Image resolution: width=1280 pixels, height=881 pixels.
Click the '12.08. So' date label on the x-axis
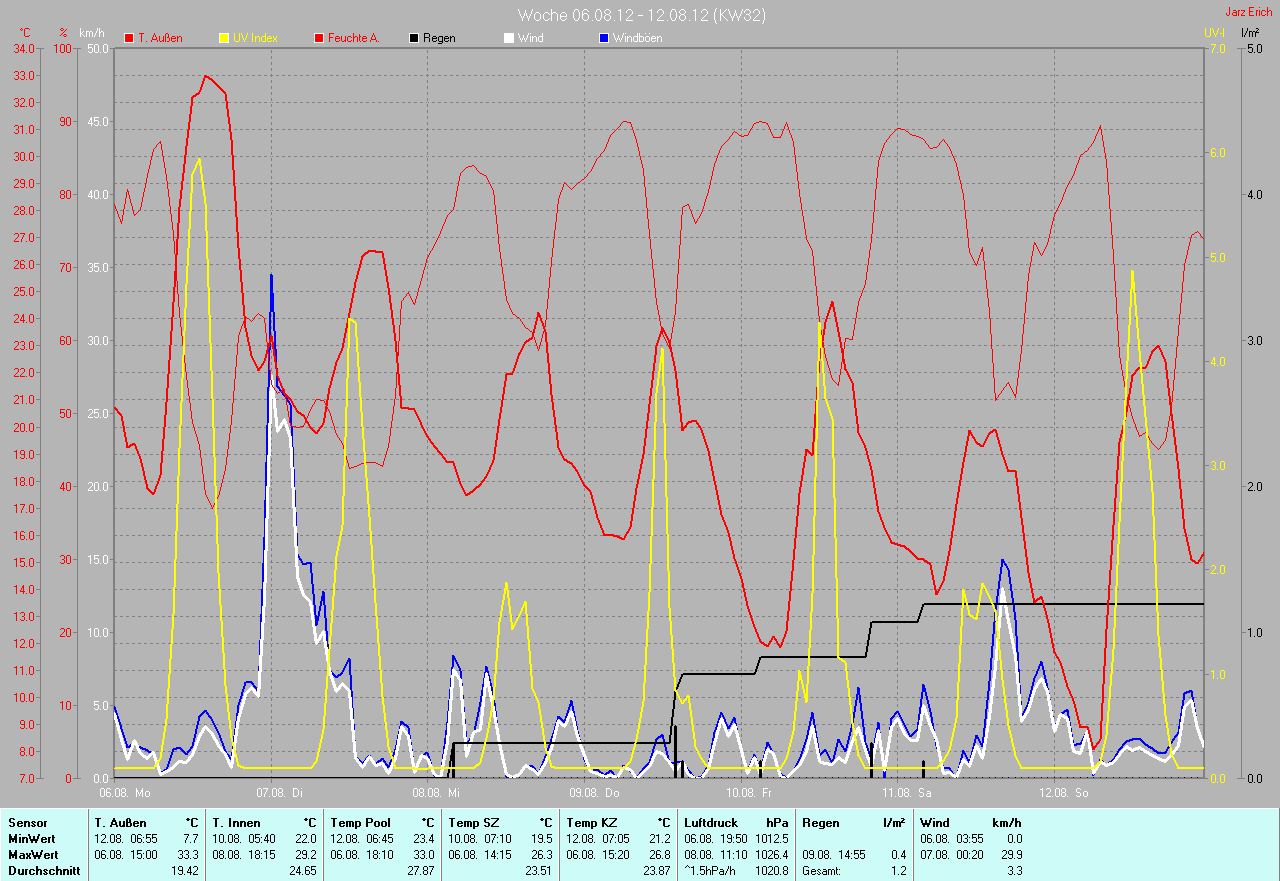[1064, 792]
